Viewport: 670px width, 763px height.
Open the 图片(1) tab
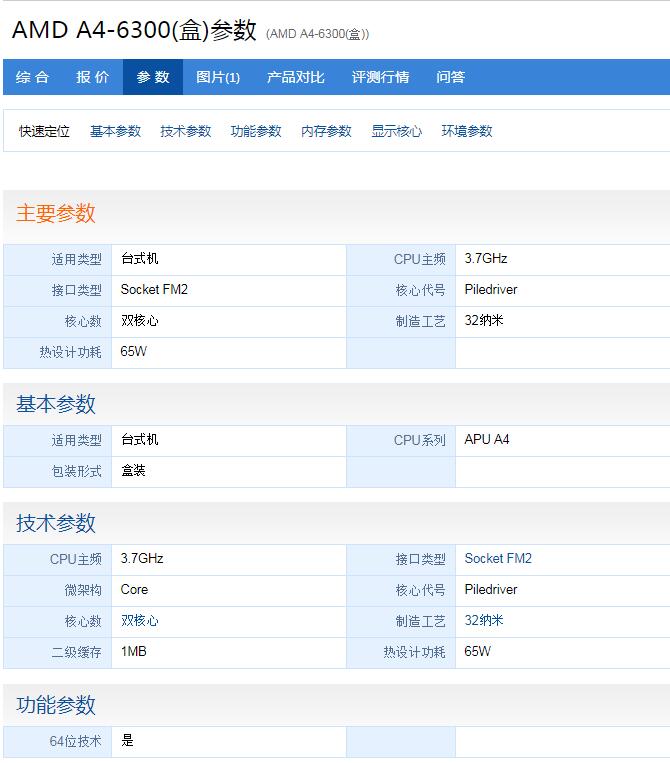tap(218, 77)
